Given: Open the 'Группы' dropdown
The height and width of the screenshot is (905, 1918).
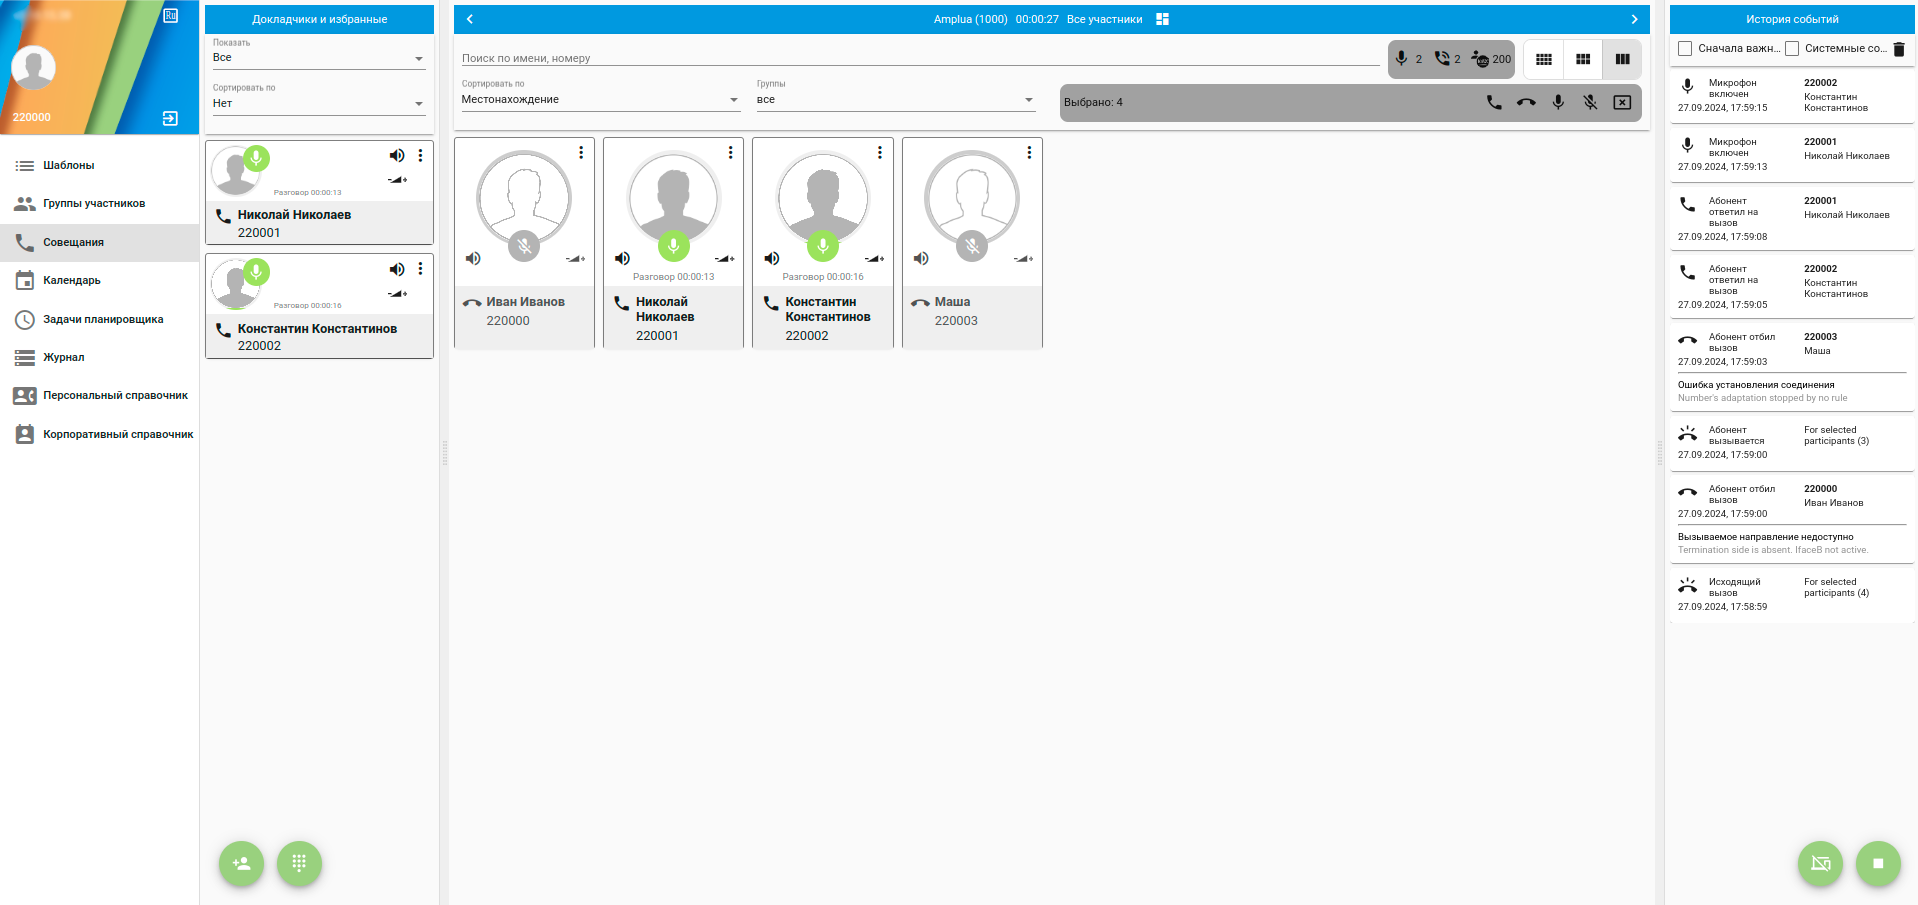Looking at the screenshot, I should coord(894,100).
